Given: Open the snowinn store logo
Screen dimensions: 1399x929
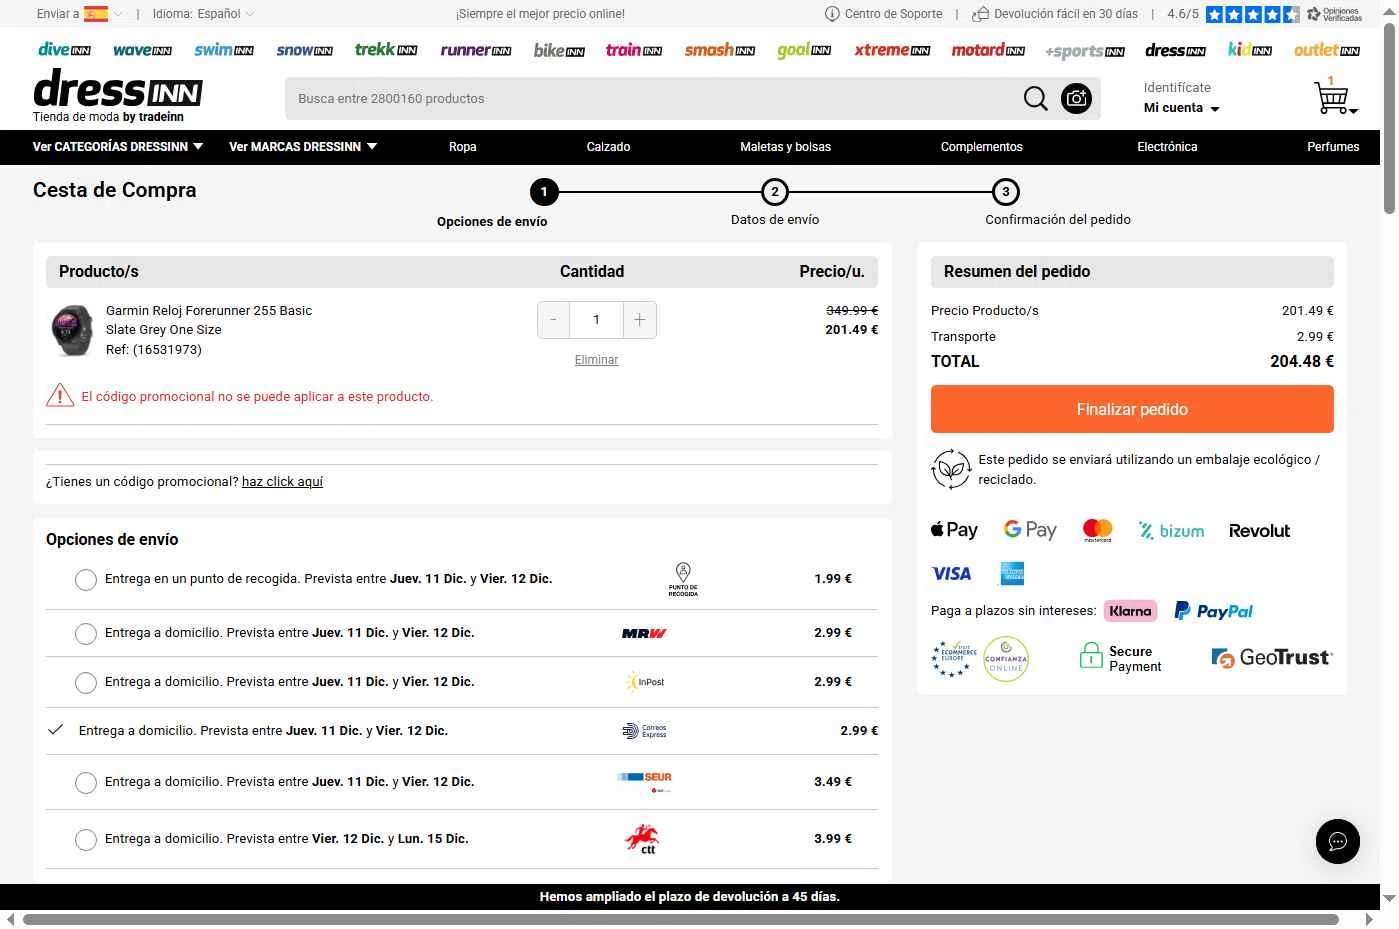Looking at the screenshot, I should pos(304,50).
